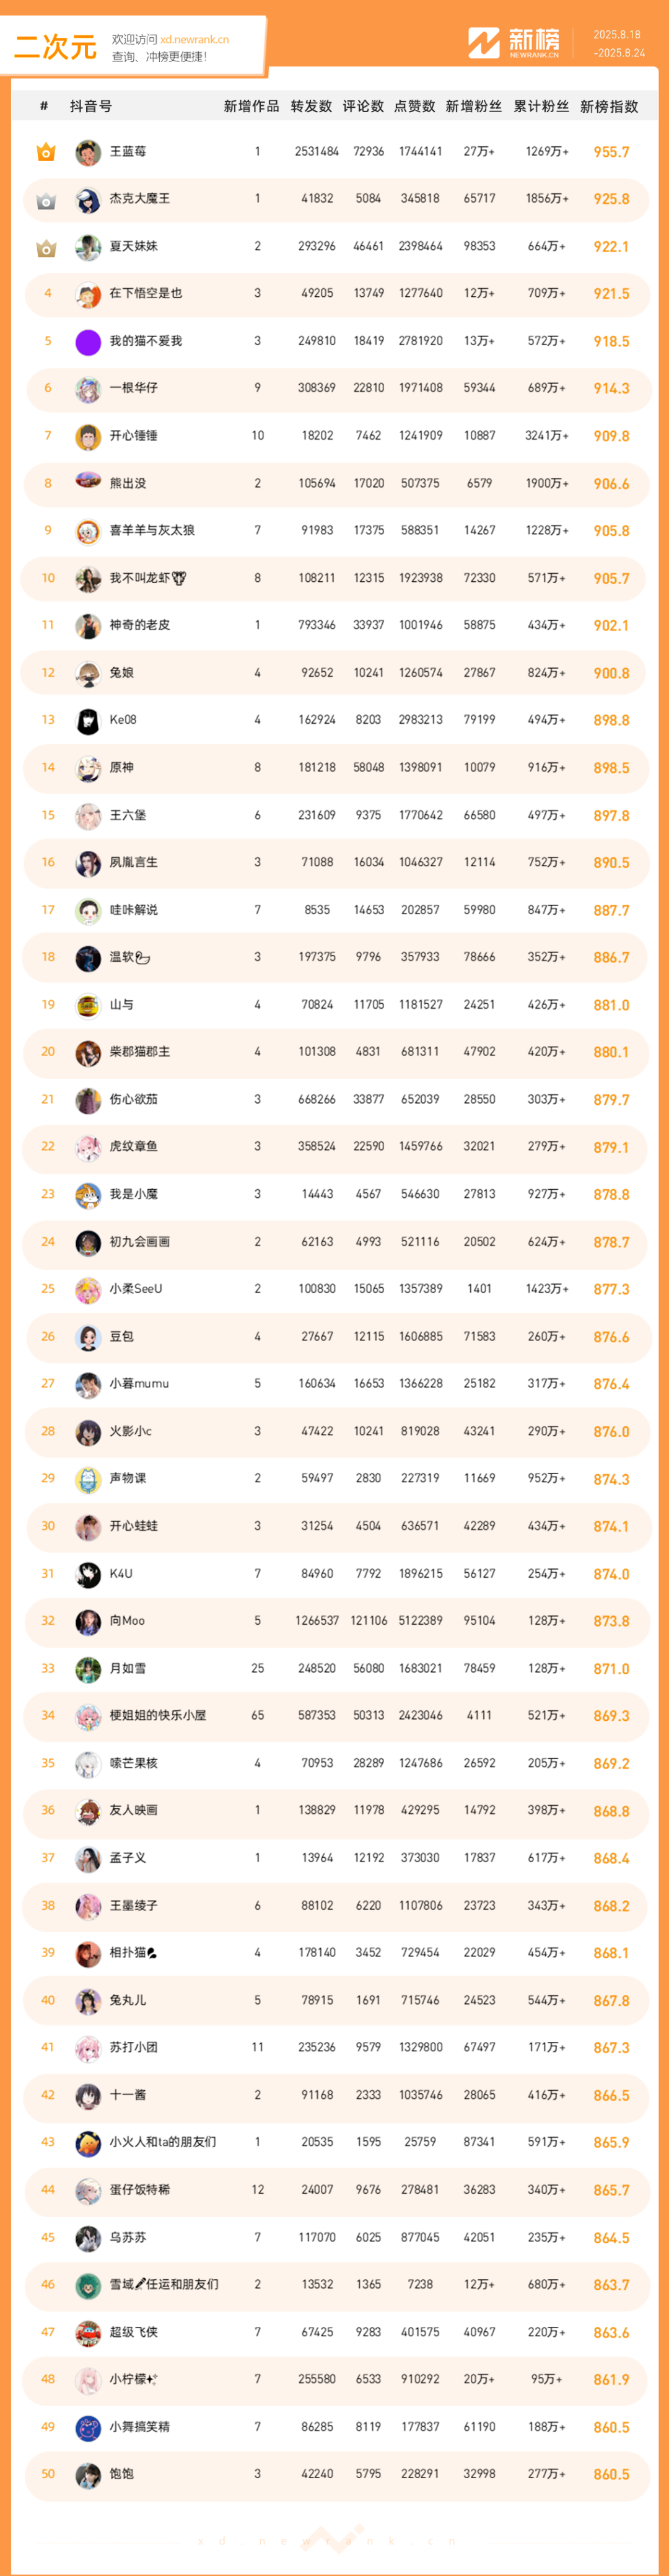Viewport: 669px width, 2576px height.
Task: Click the purple avatar of 我的猫不爱我
Action: tap(88, 342)
